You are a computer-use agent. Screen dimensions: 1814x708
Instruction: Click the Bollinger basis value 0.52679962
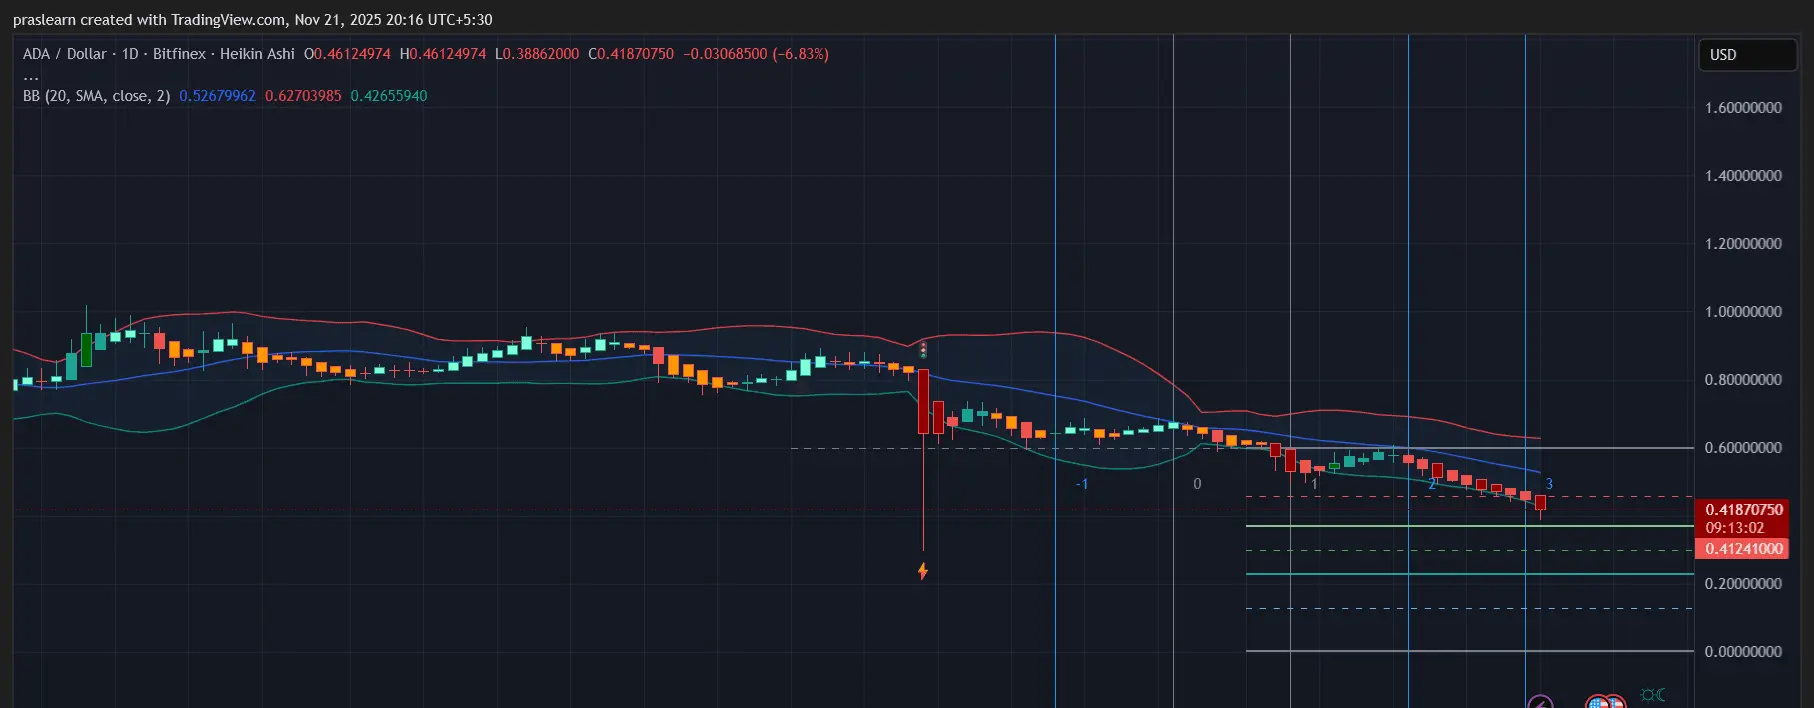coord(217,96)
